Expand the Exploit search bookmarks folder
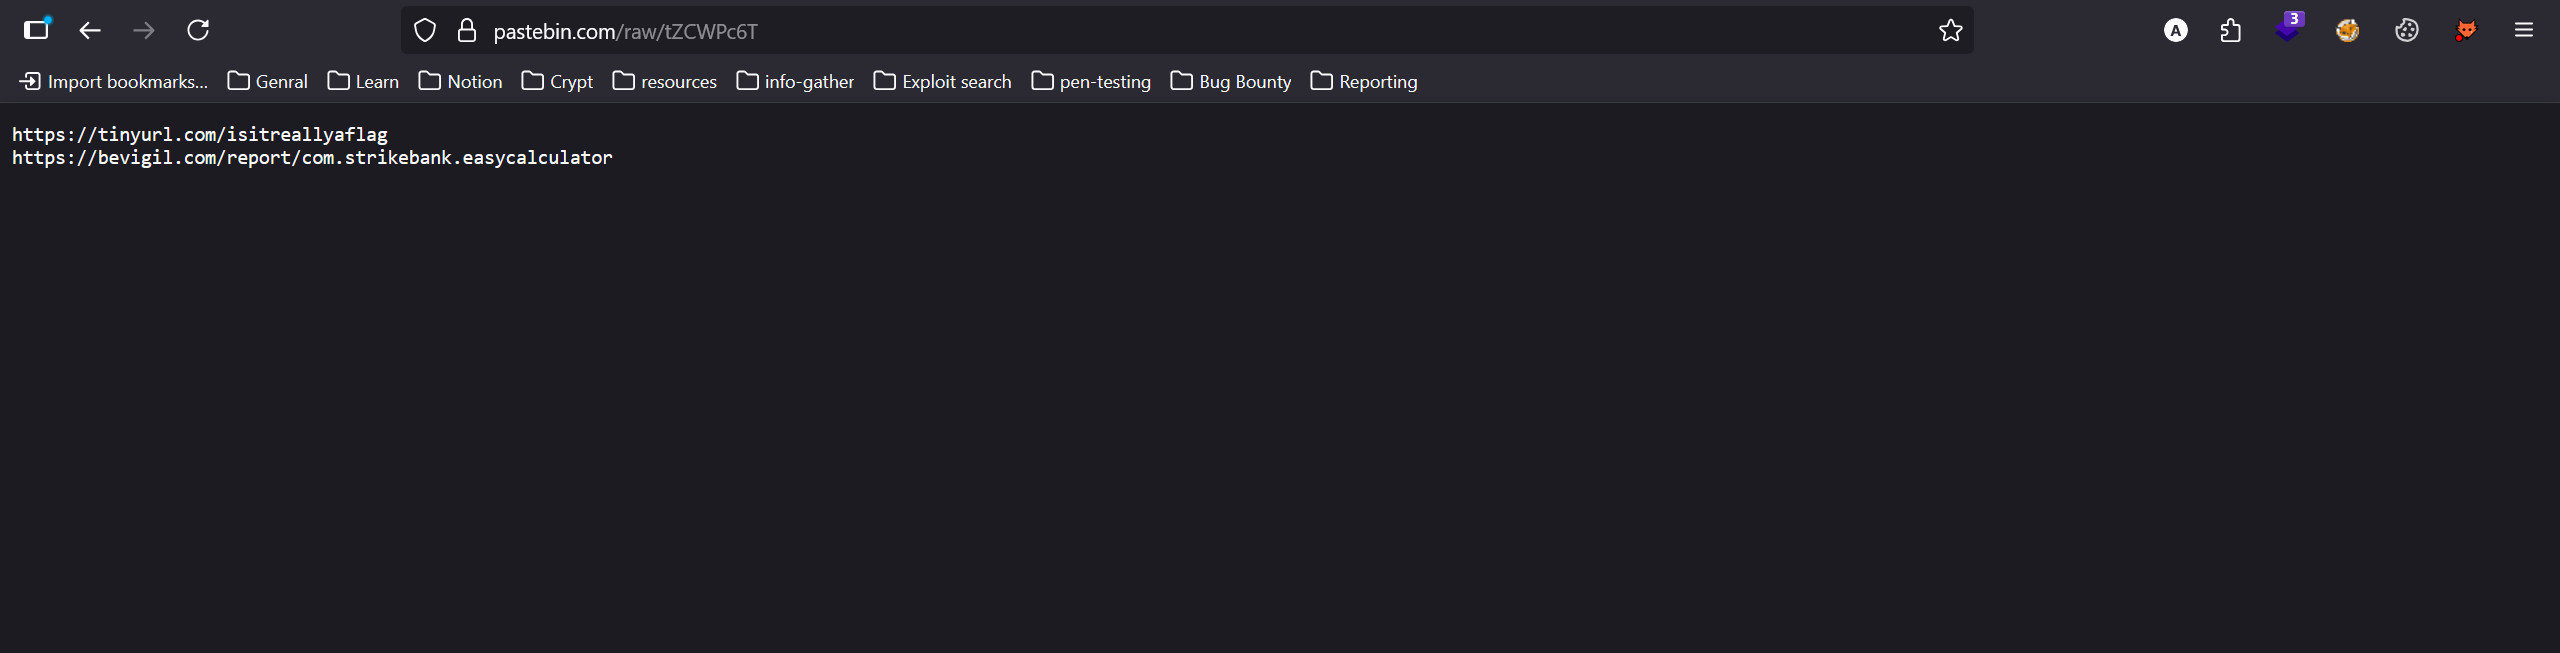 [942, 82]
